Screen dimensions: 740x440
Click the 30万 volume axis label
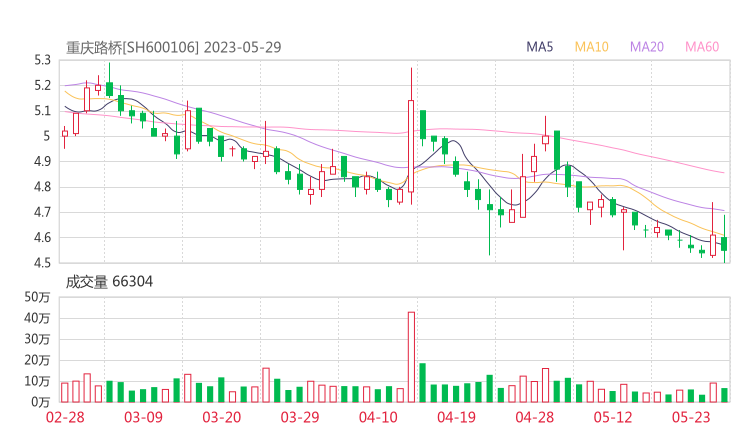pyautogui.click(x=37, y=339)
